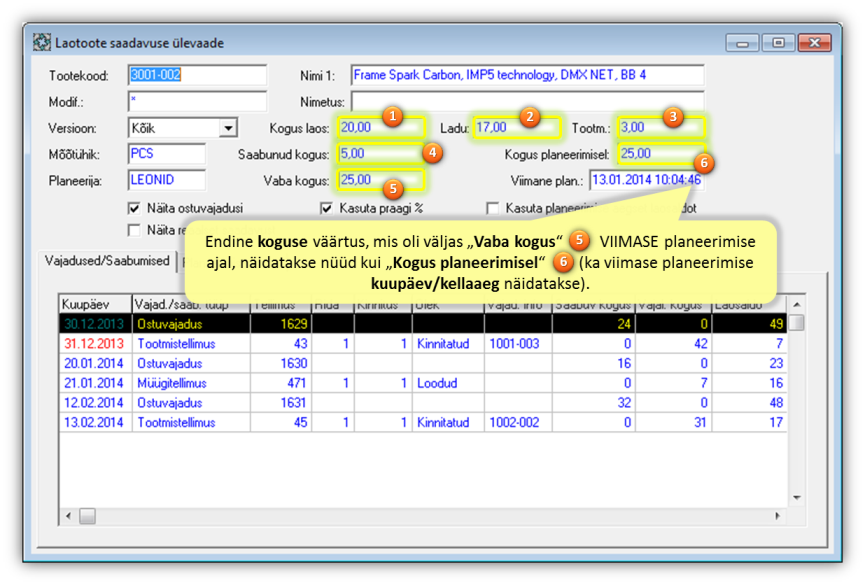Image resolution: width=865 pixels, height=585 pixels.
Task: Click the horizontal scrollbar thumb
Action: (x=87, y=516)
